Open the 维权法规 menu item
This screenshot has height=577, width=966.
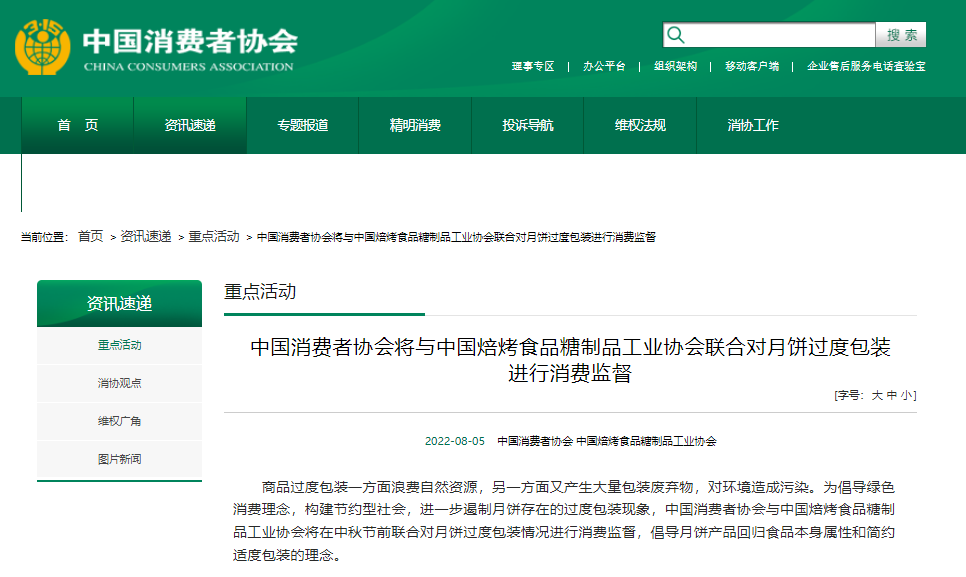(640, 125)
